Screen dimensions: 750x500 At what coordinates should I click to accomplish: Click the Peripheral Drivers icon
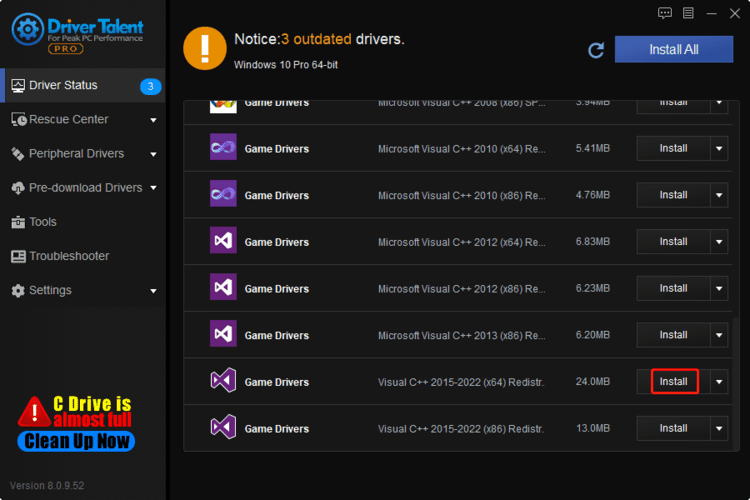coord(18,154)
